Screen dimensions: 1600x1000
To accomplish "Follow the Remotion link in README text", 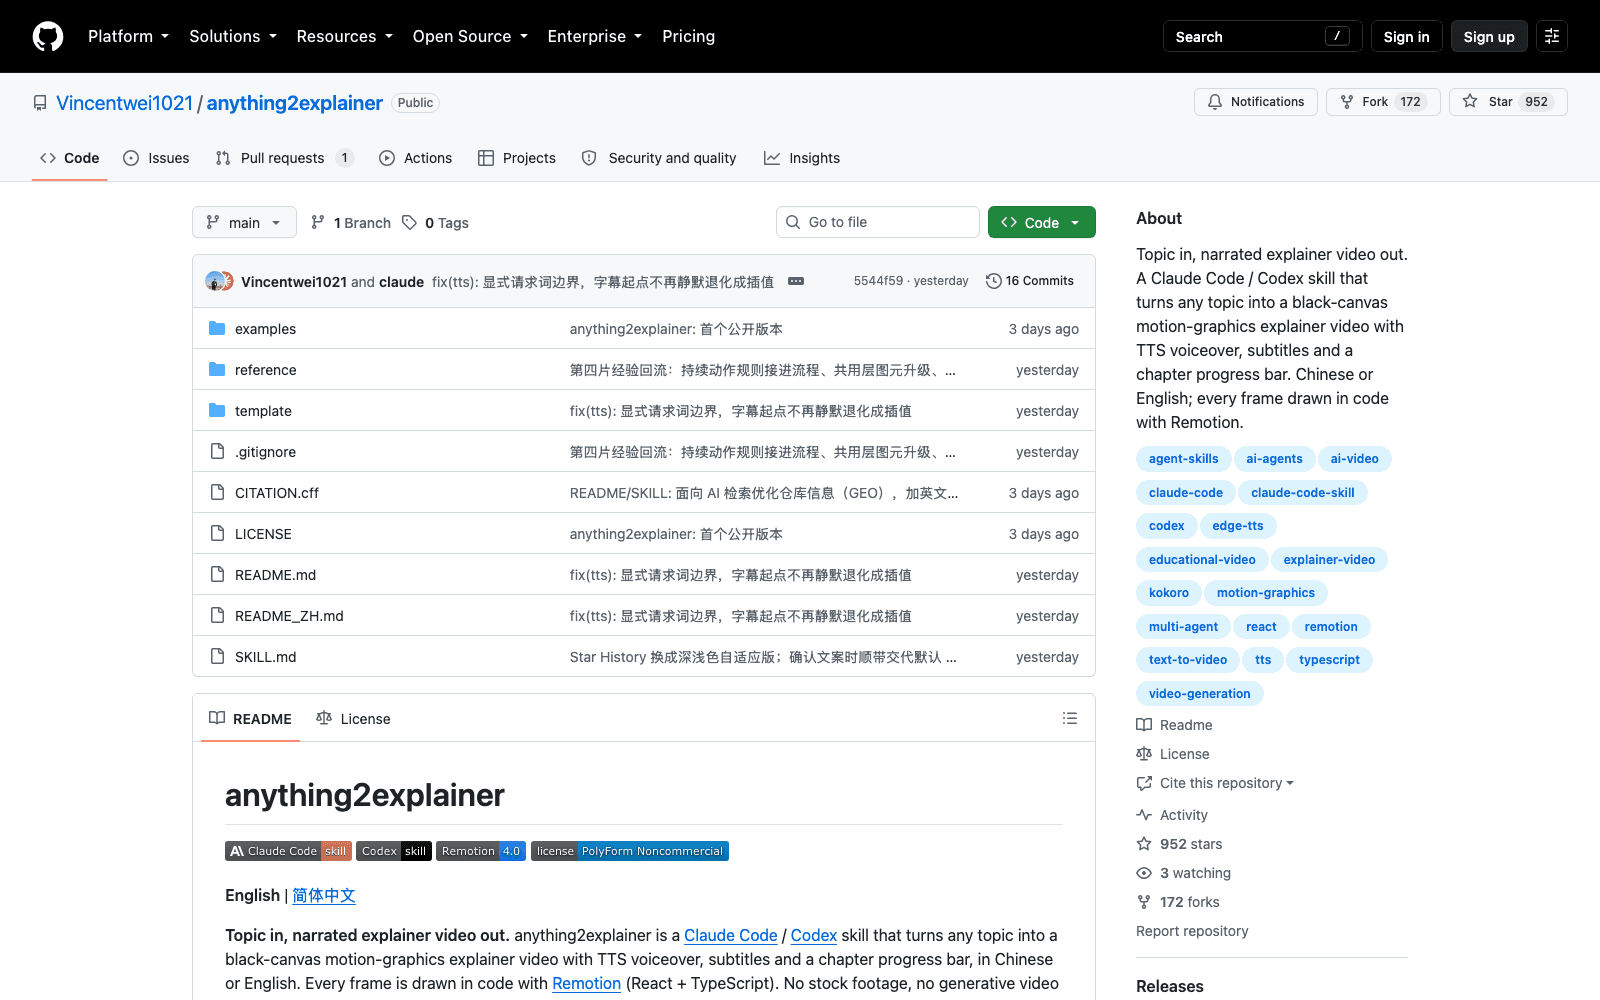I will coord(586,983).
